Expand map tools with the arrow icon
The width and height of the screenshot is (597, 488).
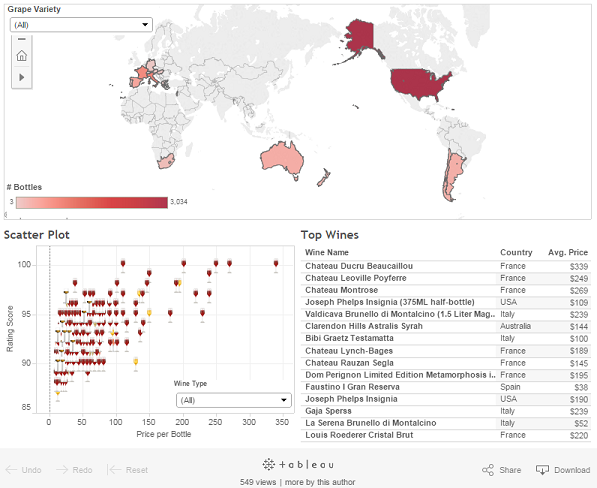click(x=22, y=77)
